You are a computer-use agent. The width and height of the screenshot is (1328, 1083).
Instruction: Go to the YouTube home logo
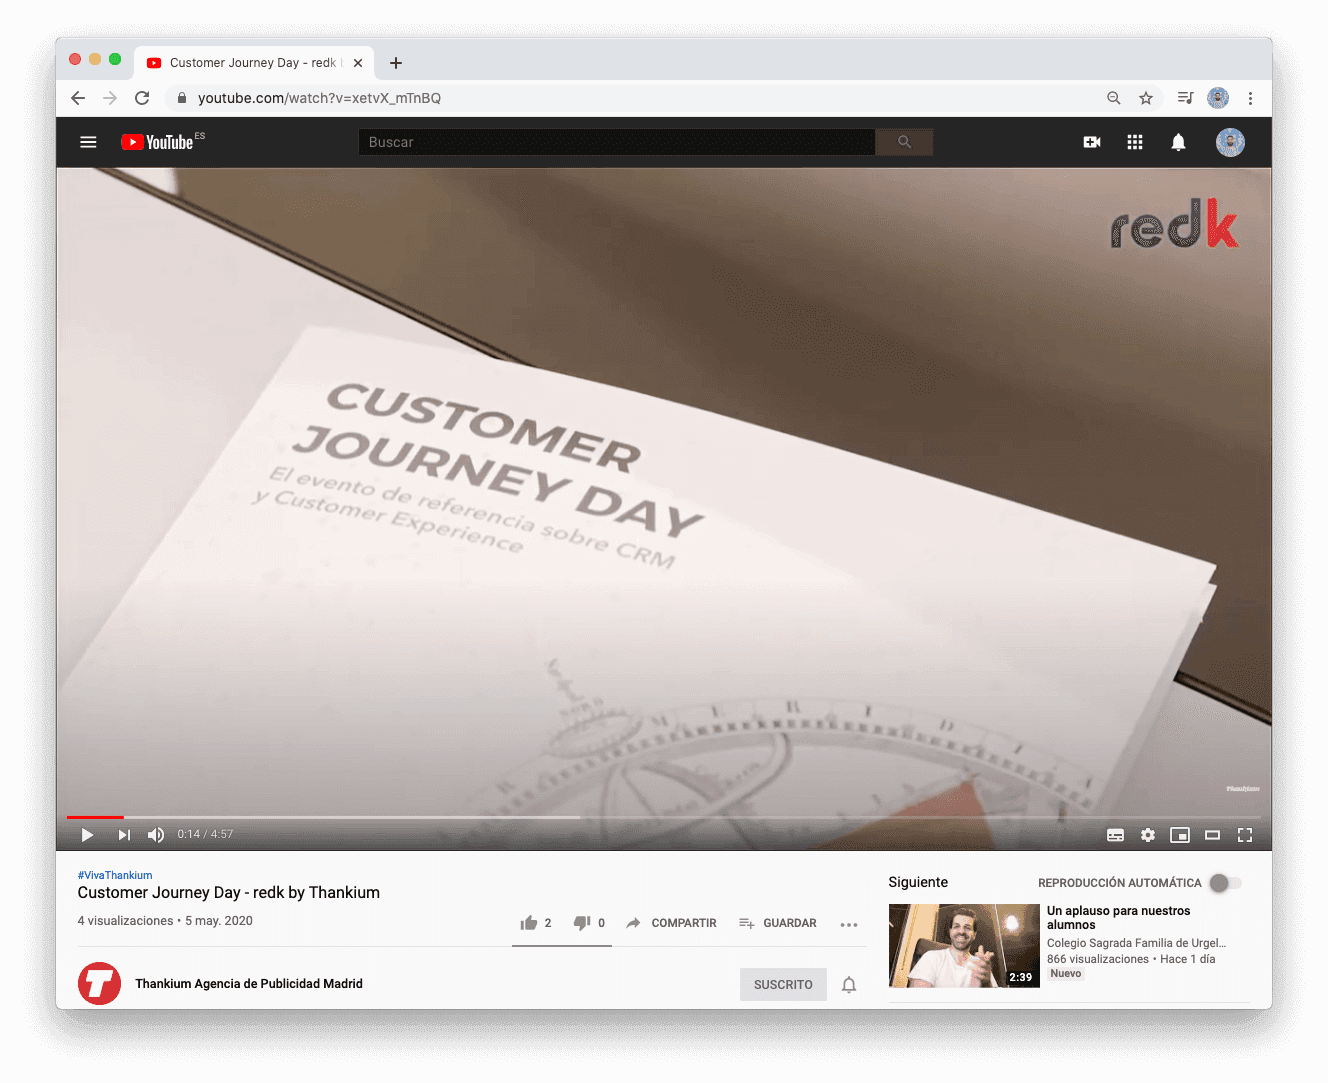(x=158, y=142)
